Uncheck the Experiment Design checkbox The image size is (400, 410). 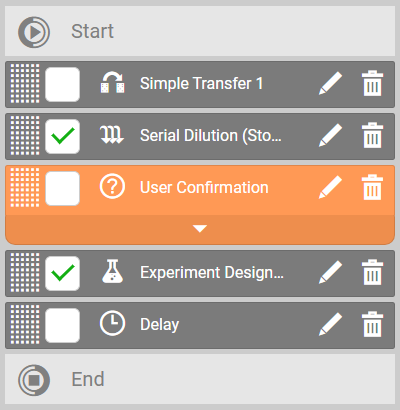click(62, 273)
